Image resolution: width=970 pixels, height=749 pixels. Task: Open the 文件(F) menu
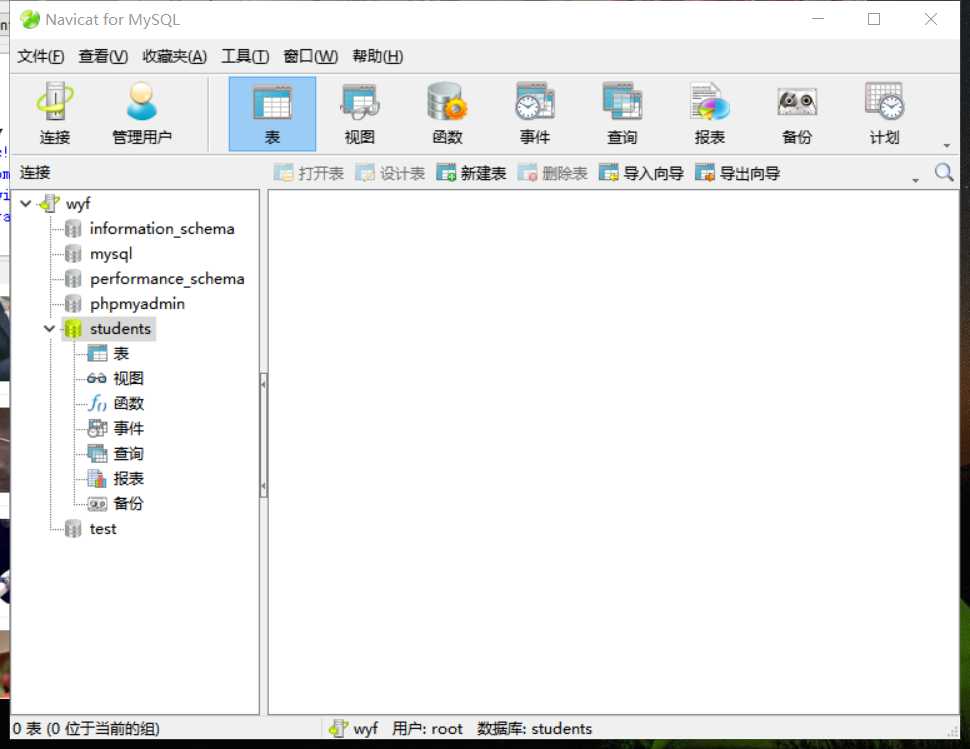tap(40, 56)
